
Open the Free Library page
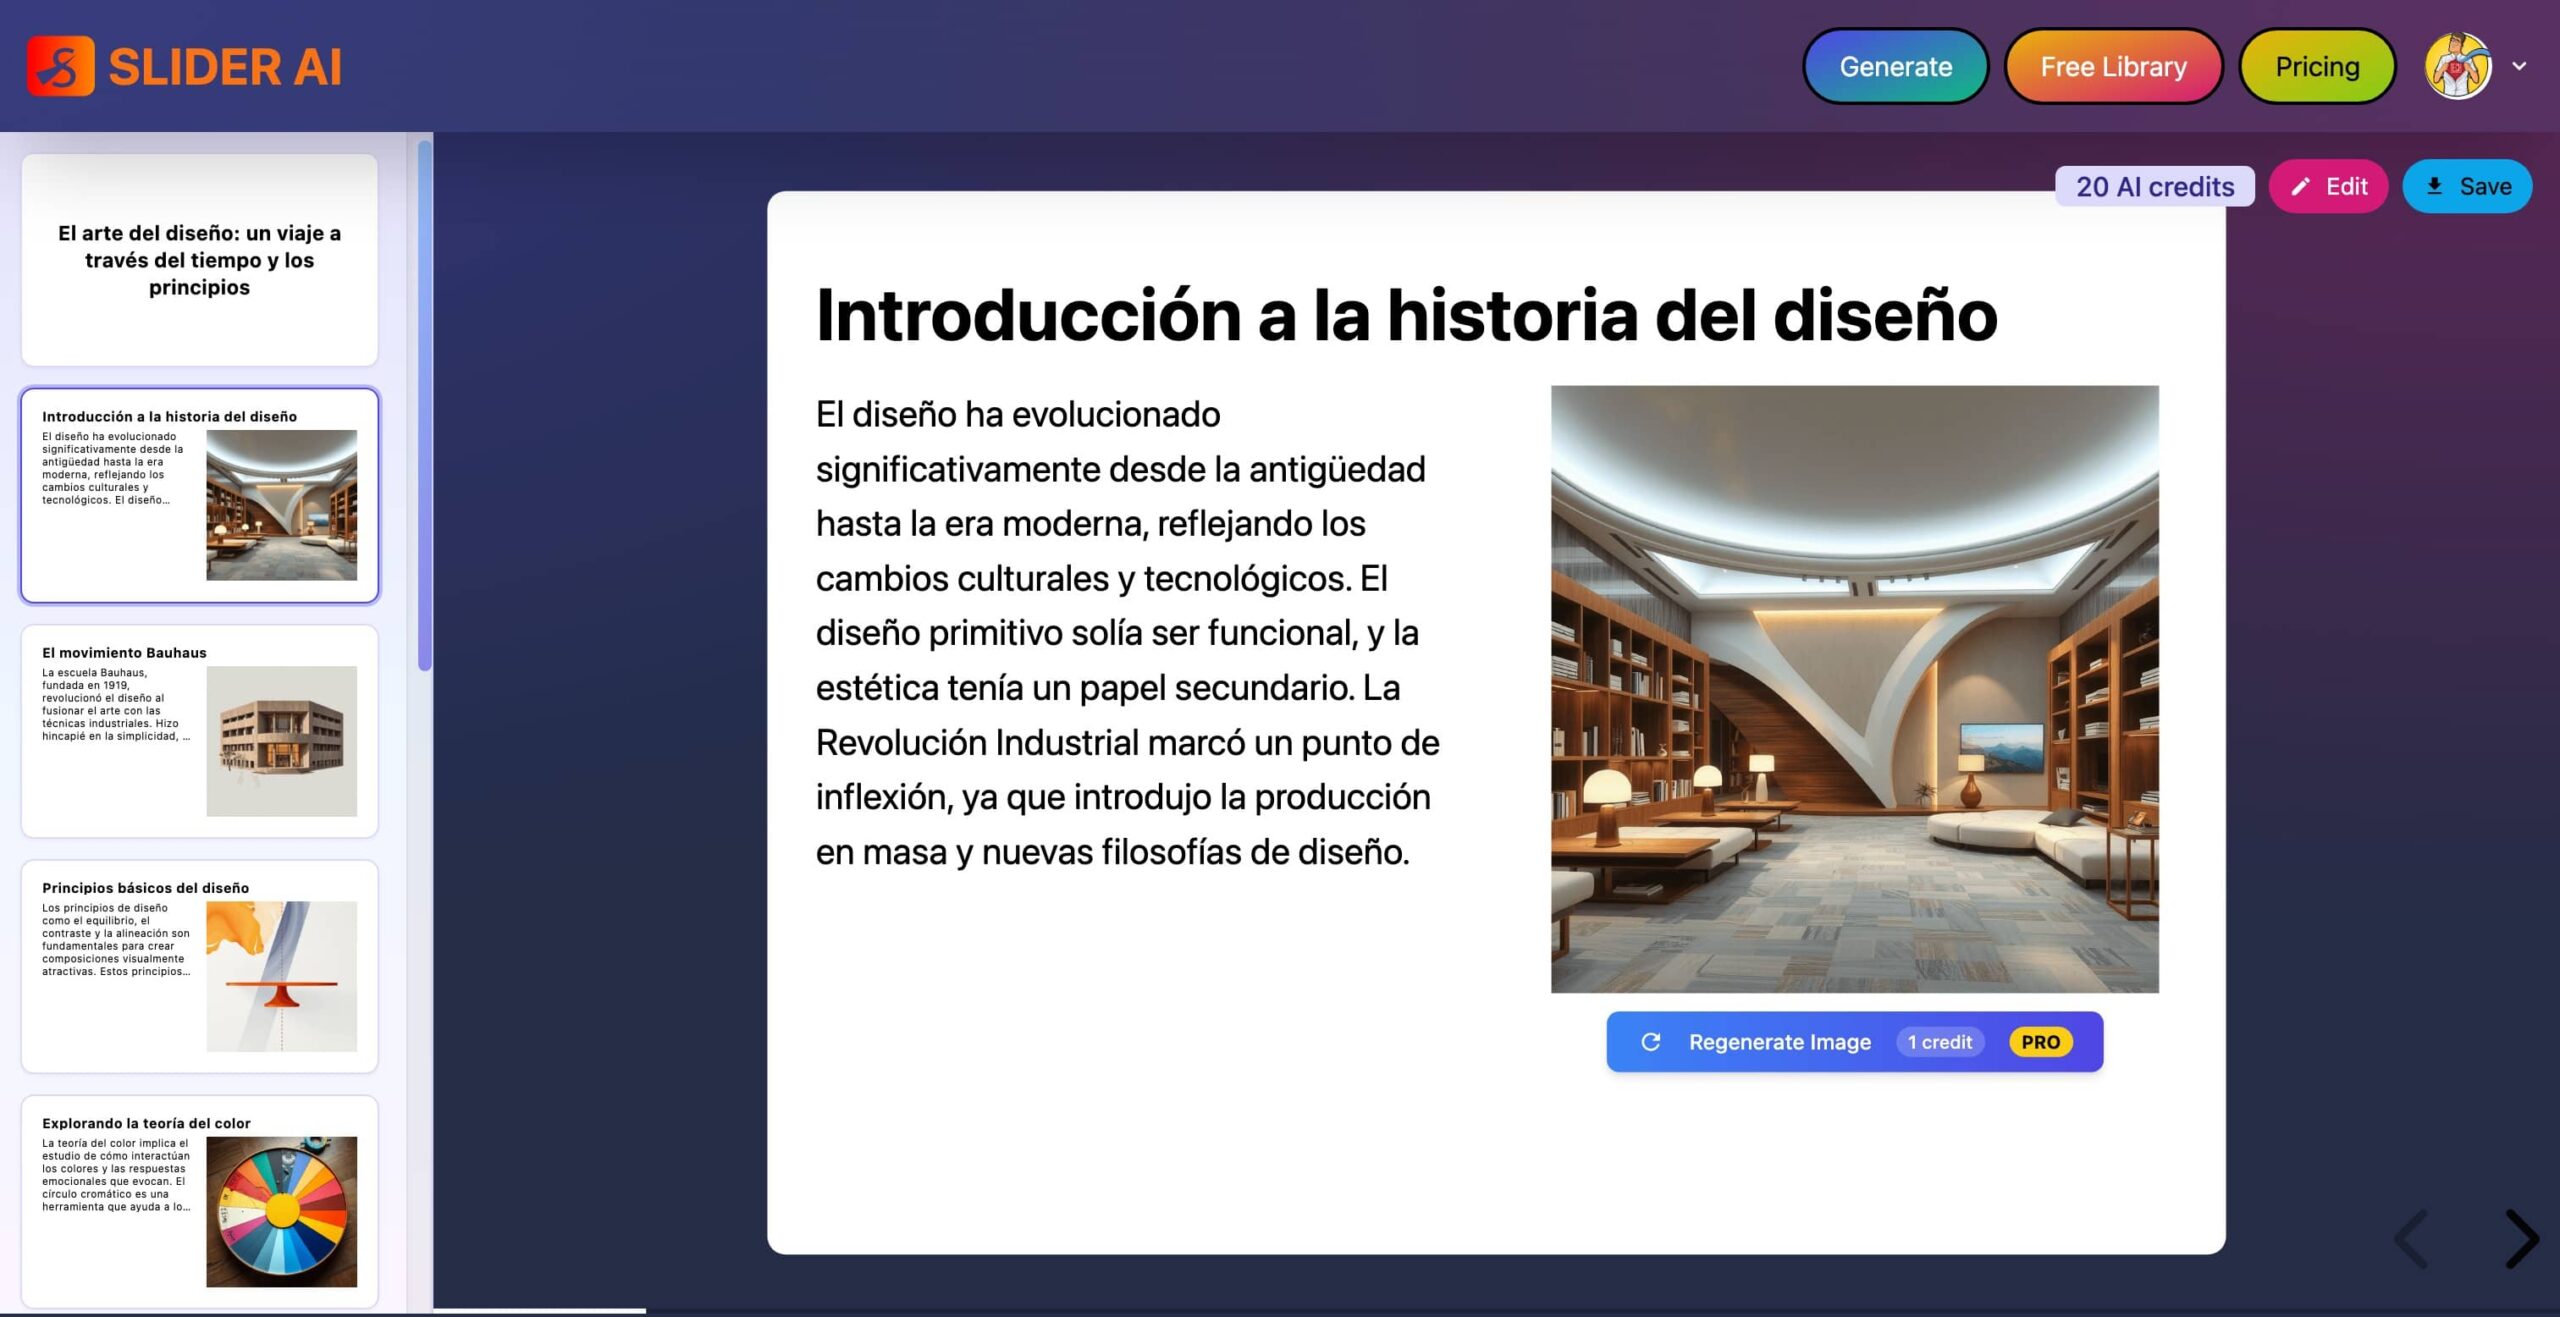click(x=2113, y=67)
